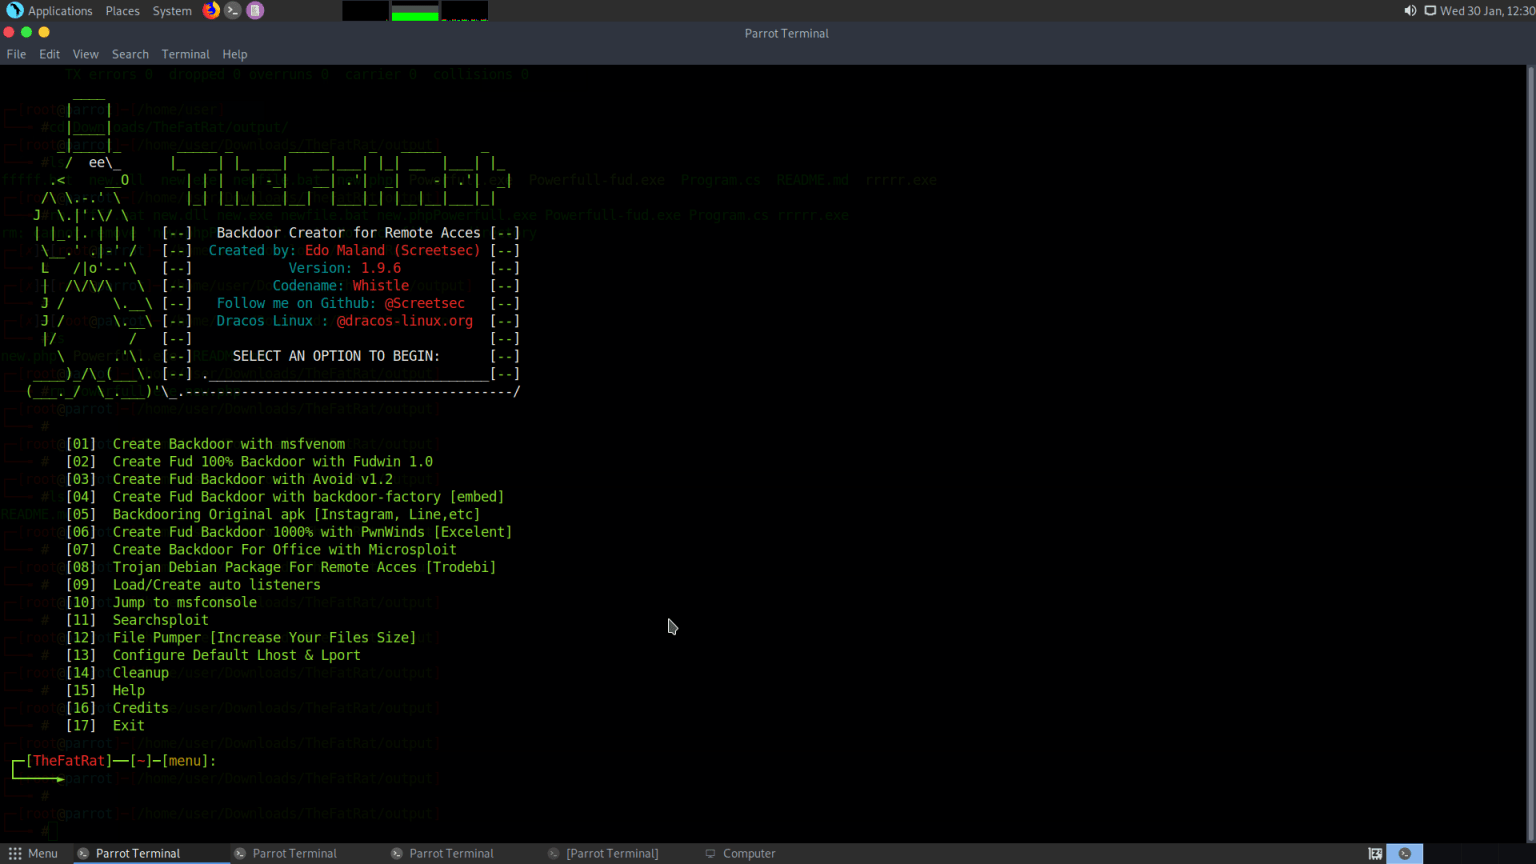Click the @dracos-linux.org link
Screen dimensions: 1536x864
tap(404, 320)
